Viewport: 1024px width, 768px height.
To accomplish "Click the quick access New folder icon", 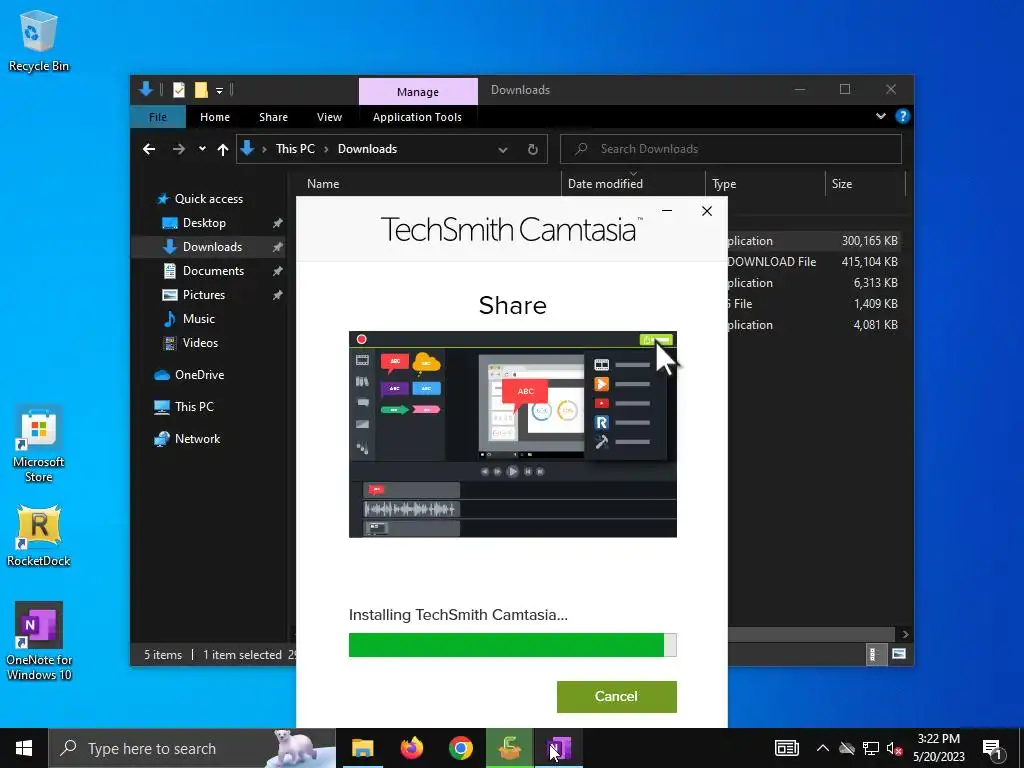I will [x=201, y=90].
